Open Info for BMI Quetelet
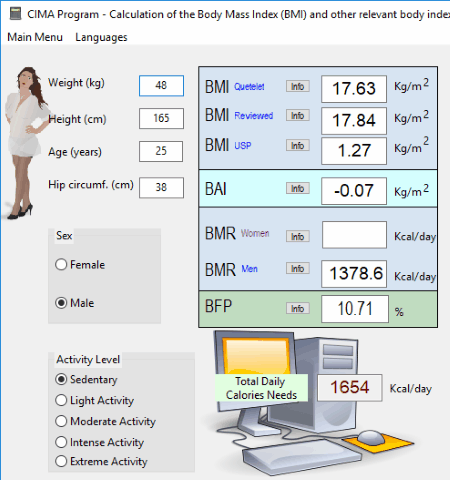Viewport: 450px width, 480px height. click(x=298, y=86)
